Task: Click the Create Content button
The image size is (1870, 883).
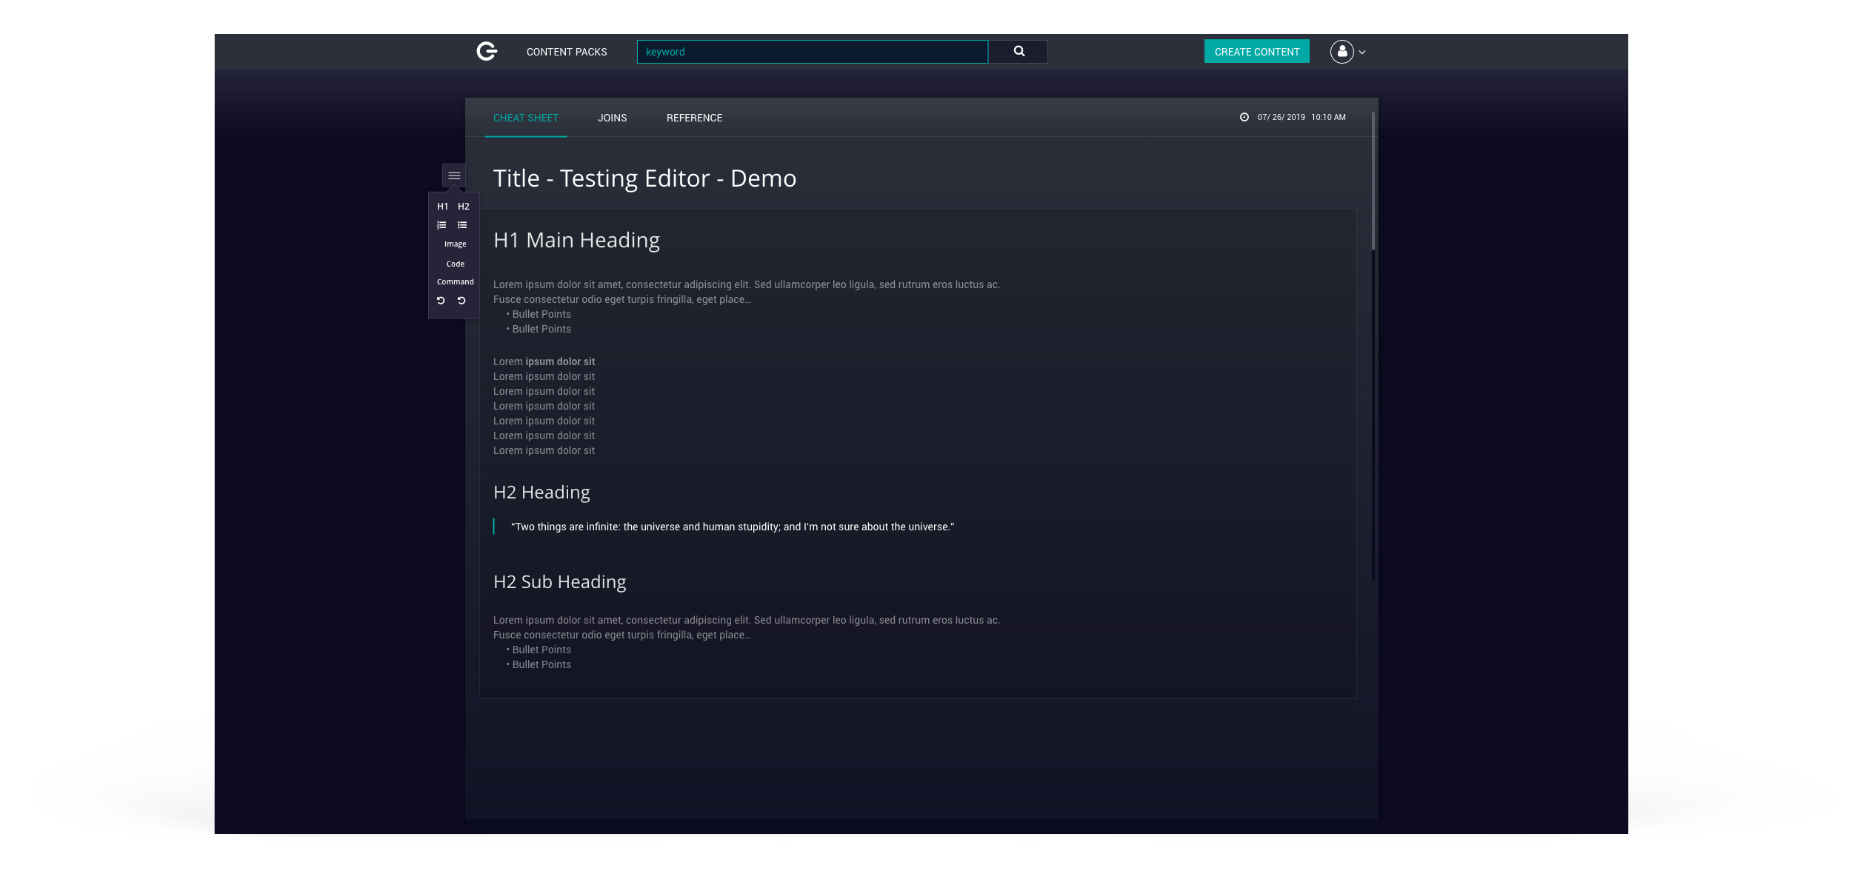Action: (1257, 52)
